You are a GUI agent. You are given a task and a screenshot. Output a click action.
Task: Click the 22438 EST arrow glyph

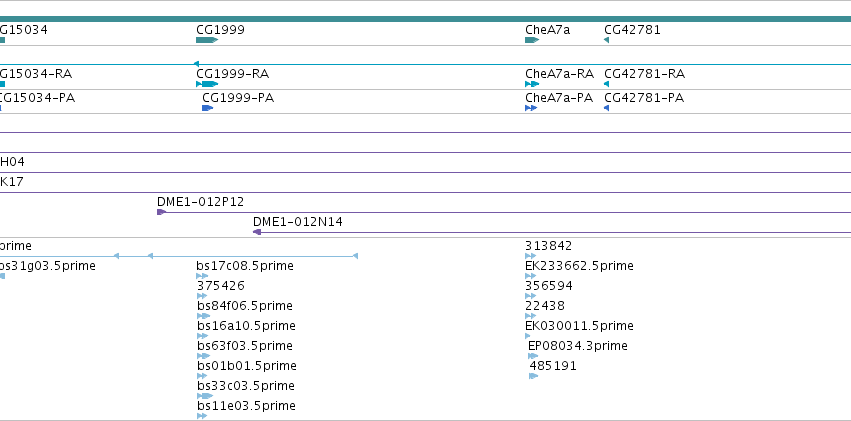click(530, 316)
